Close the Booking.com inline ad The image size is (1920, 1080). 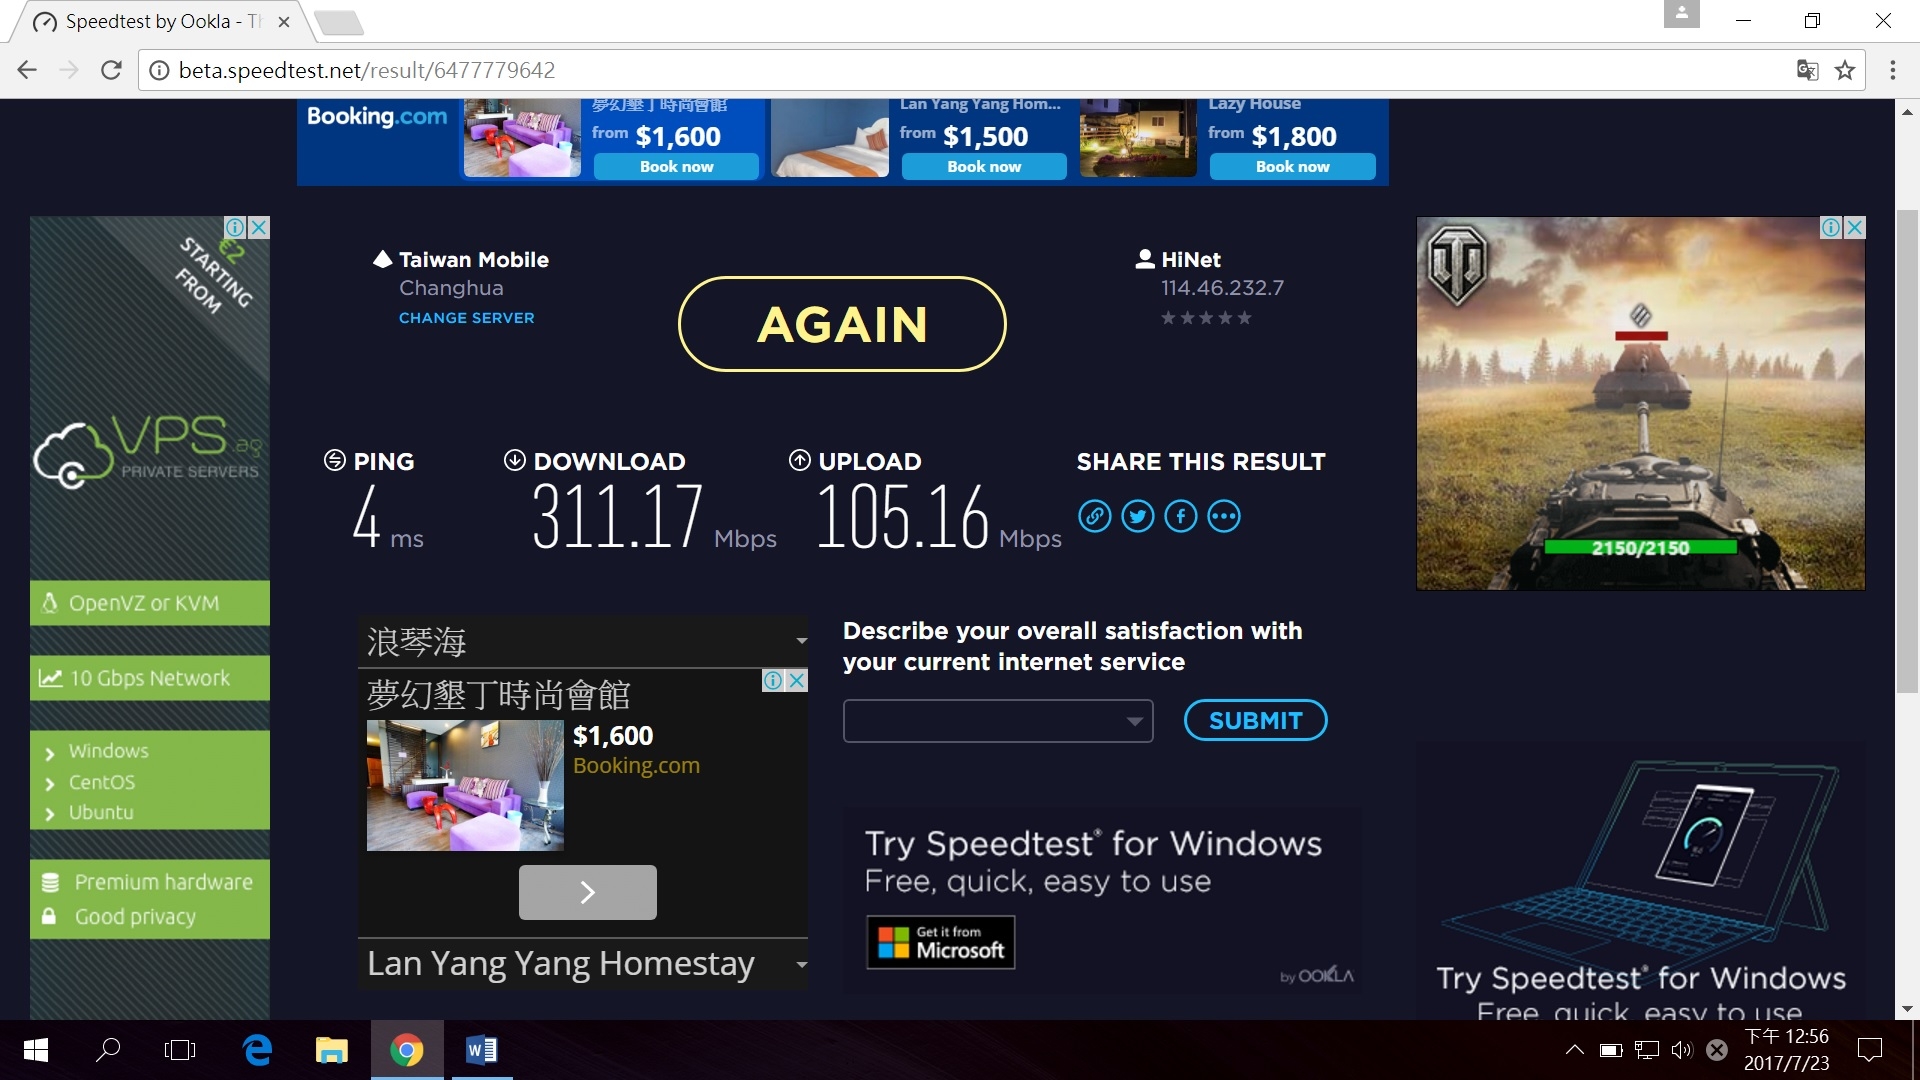(797, 680)
